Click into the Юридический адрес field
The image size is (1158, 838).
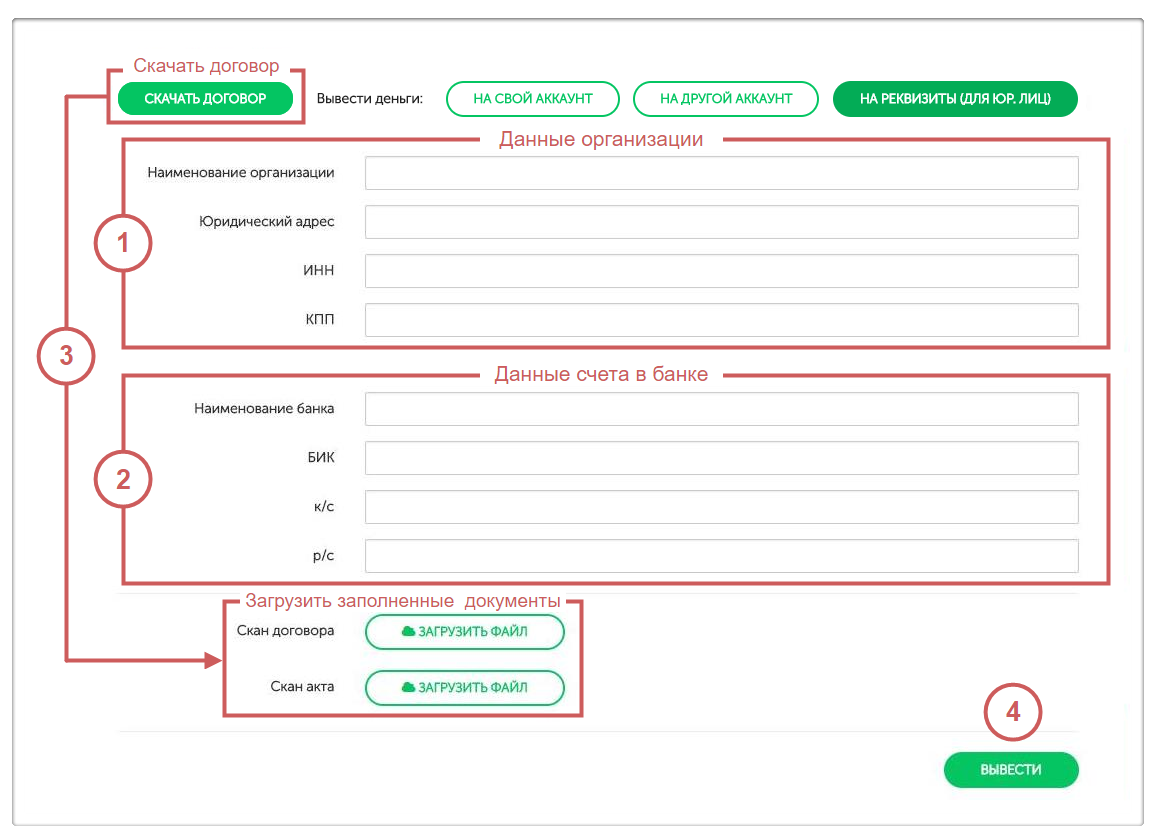[721, 222]
